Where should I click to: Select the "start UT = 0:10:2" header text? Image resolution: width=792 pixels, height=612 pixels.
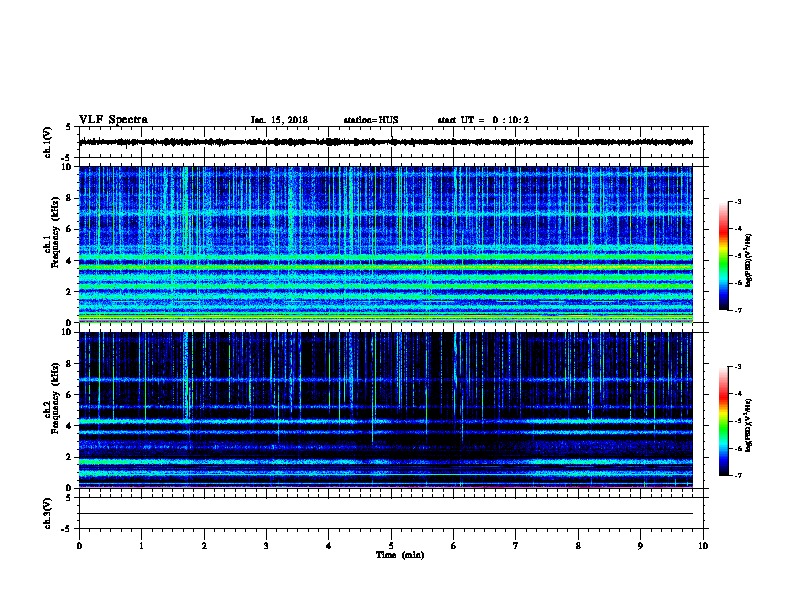[x=483, y=120]
